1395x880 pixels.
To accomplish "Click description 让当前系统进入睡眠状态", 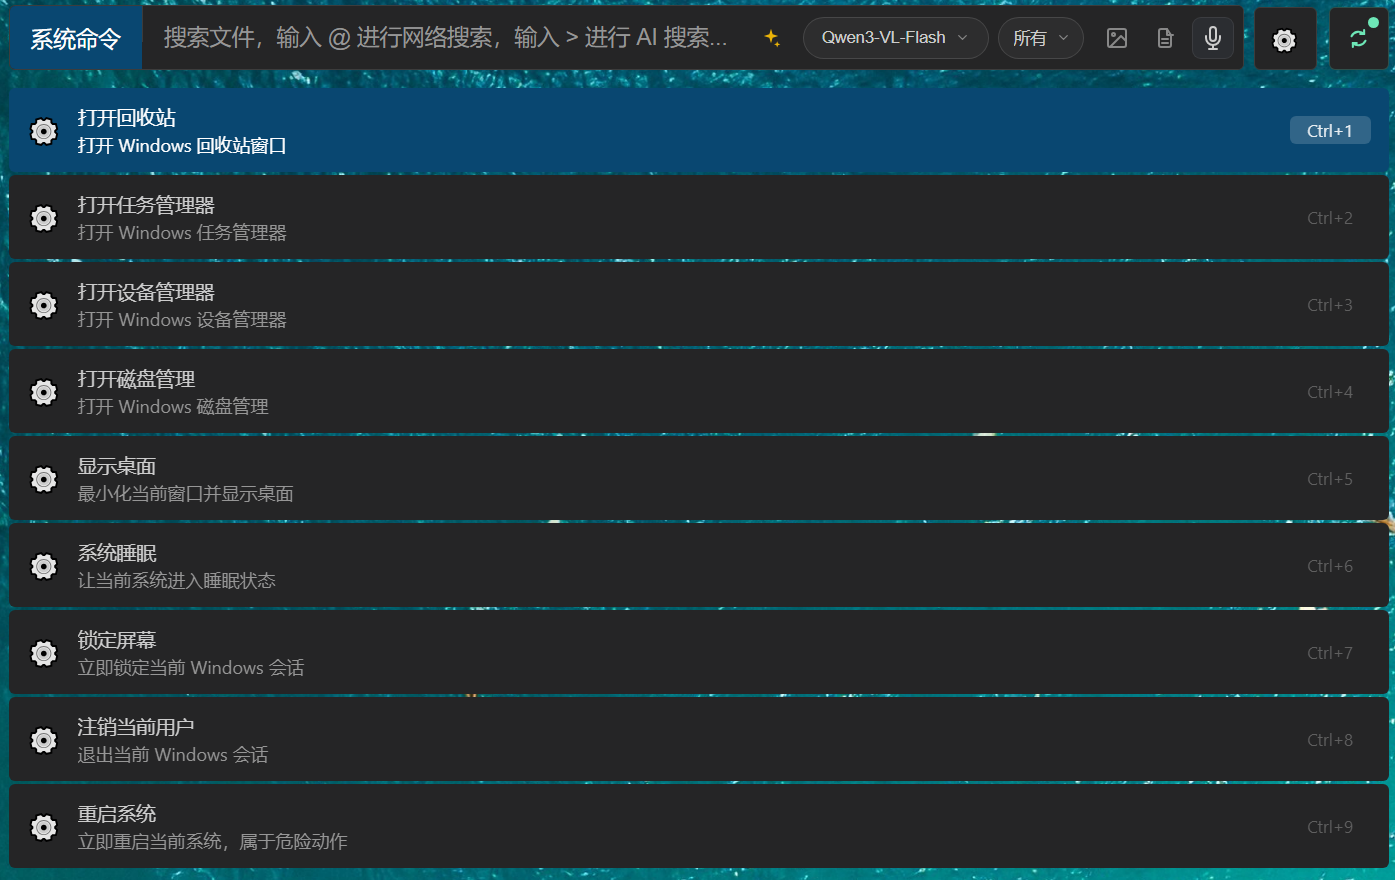I will pyautogui.click(x=176, y=581).
